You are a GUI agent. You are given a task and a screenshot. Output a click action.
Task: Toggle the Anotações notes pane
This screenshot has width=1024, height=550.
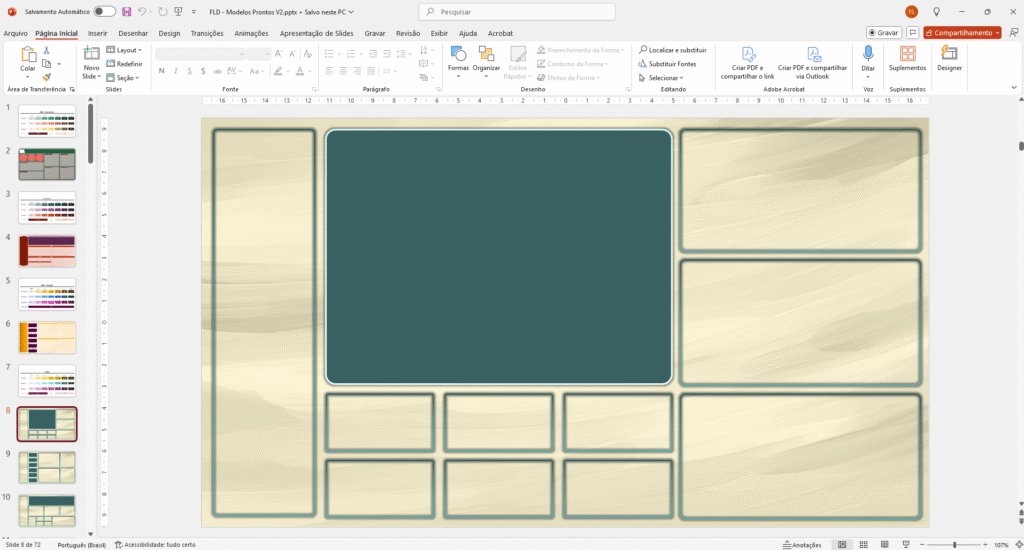[800, 545]
